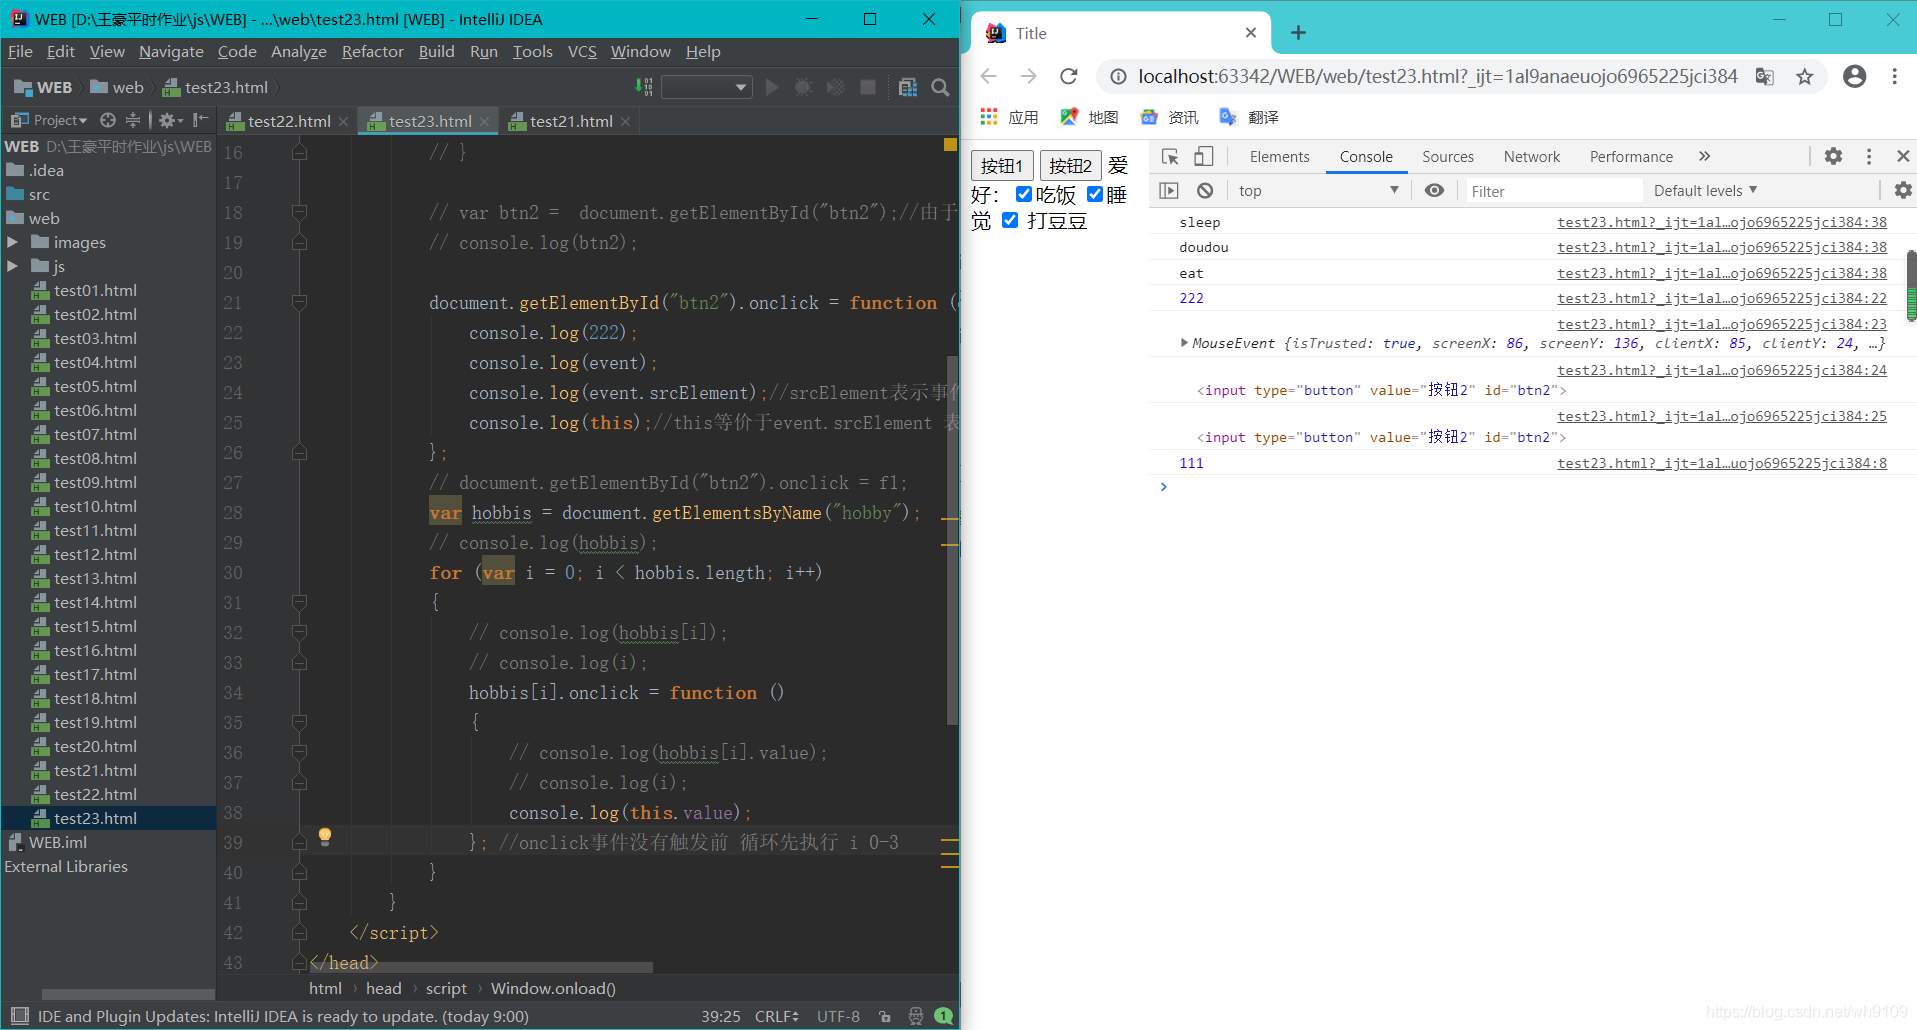
Task: Open Project Structure icon in IntelliJ toolbar
Action: (x=907, y=88)
